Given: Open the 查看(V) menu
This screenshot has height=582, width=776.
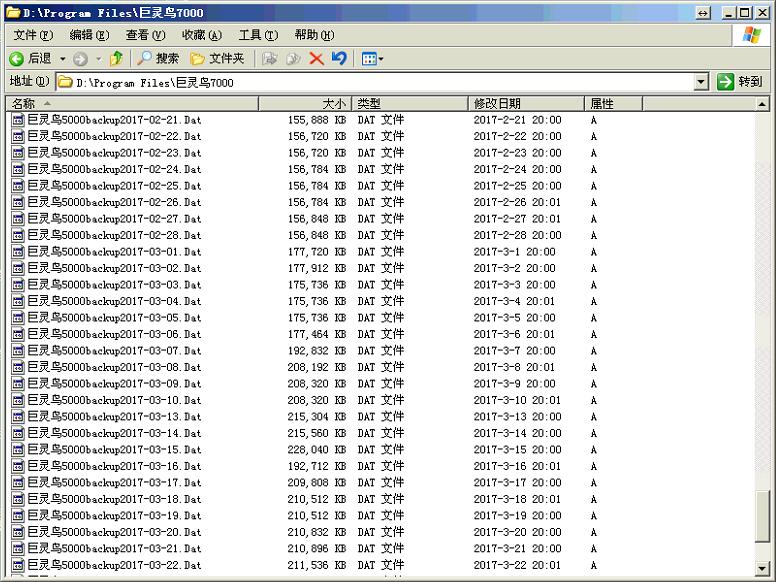Looking at the screenshot, I should [x=145, y=35].
